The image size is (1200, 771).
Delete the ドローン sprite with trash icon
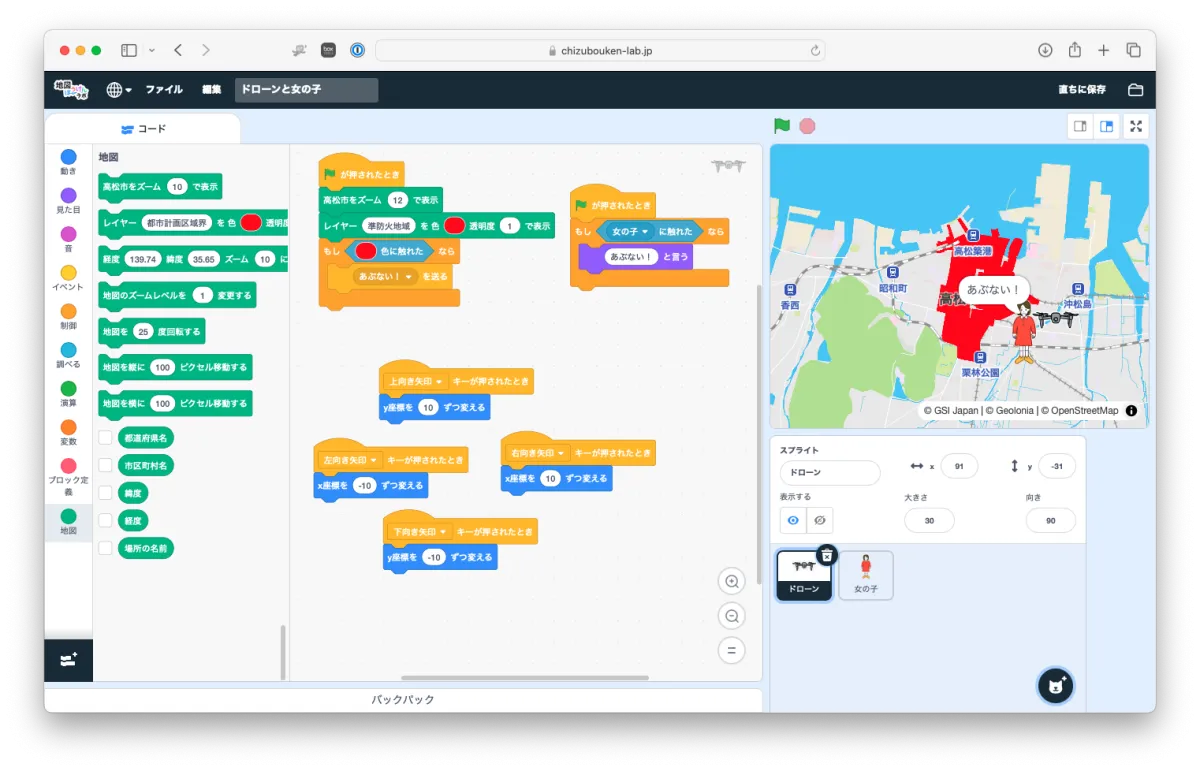click(825, 555)
